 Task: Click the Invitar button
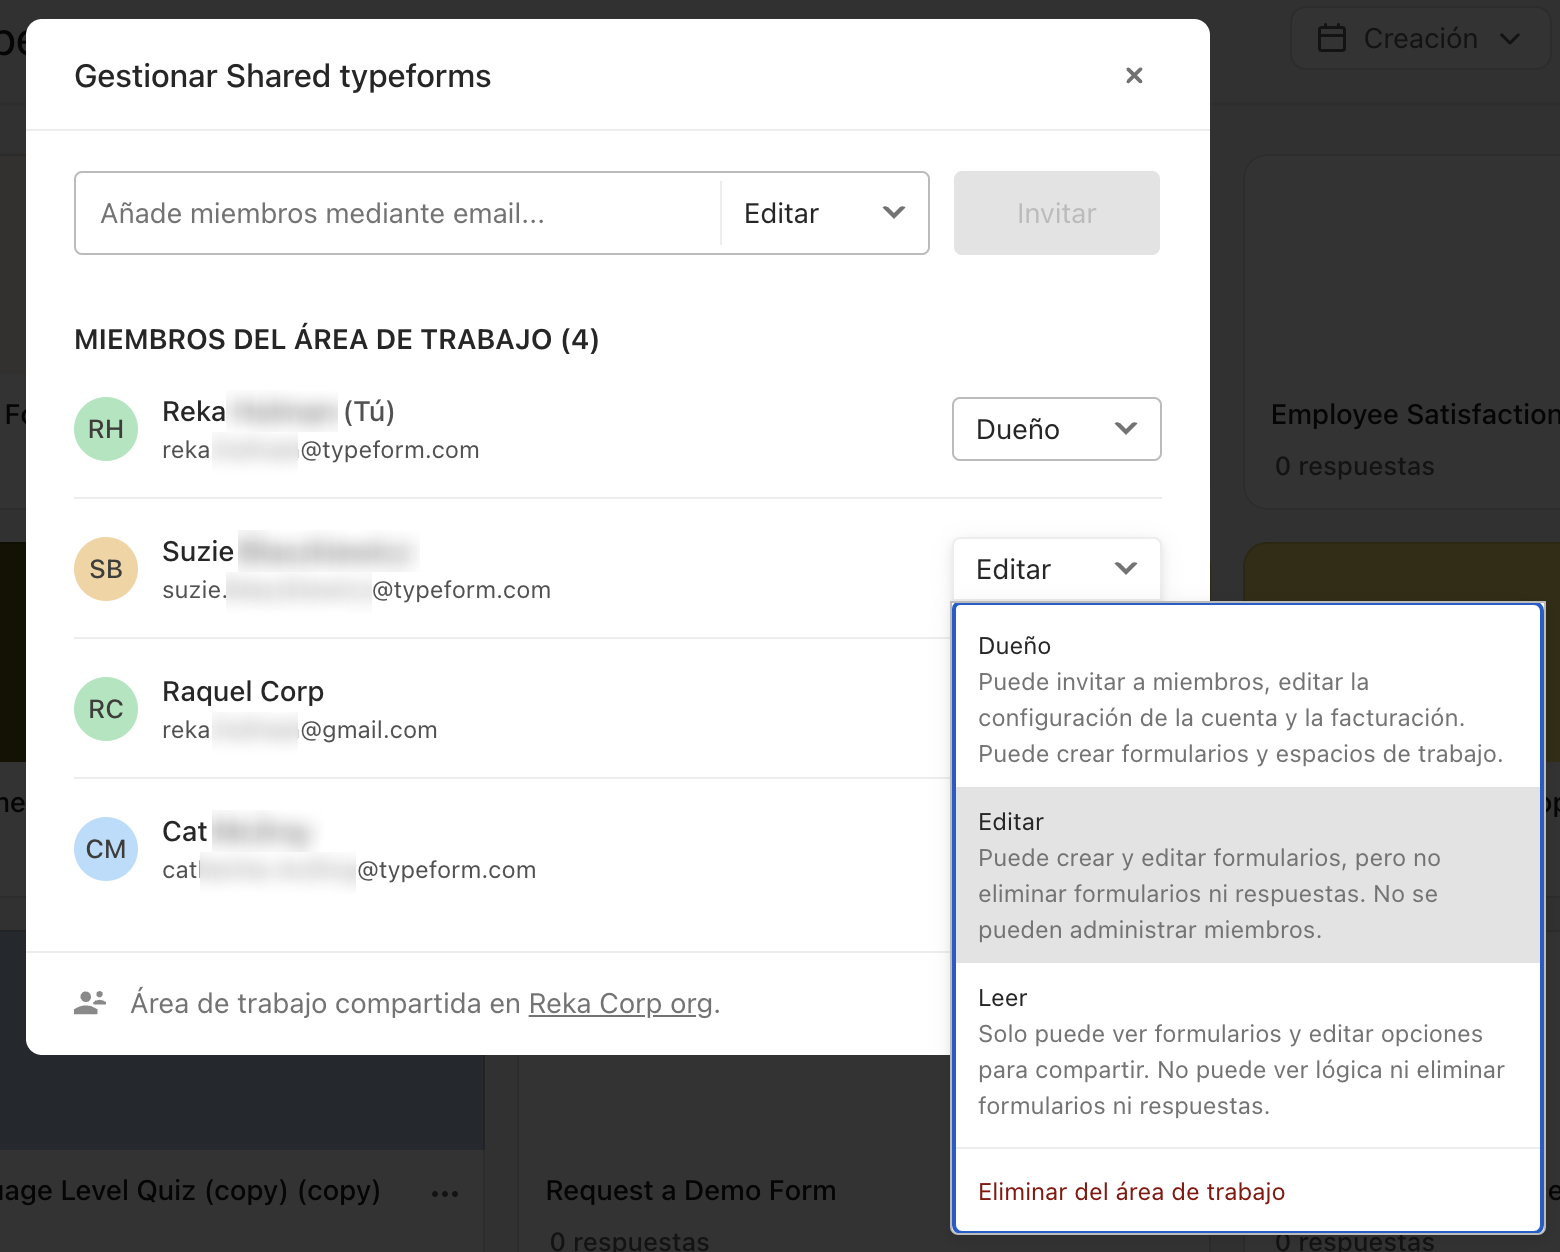(x=1057, y=213)
